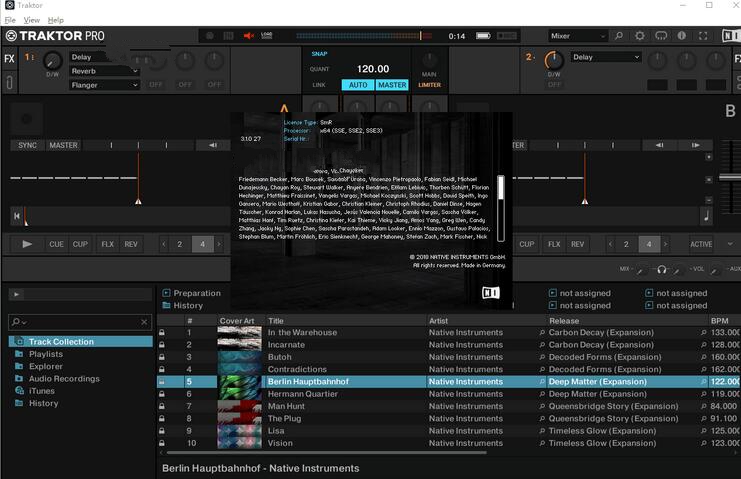Click the about dialog scrollbar
This screenshot has height=479, width=741.
[500, 208]
